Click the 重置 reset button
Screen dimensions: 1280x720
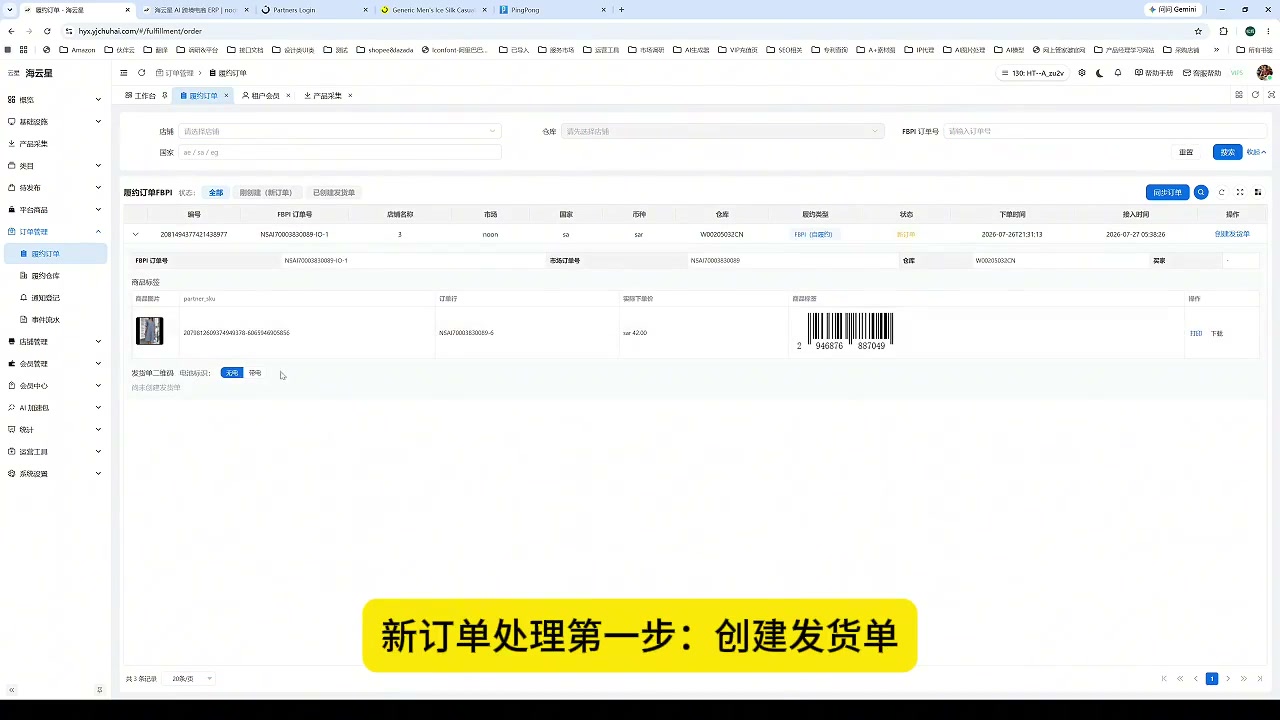point(1186,152)
